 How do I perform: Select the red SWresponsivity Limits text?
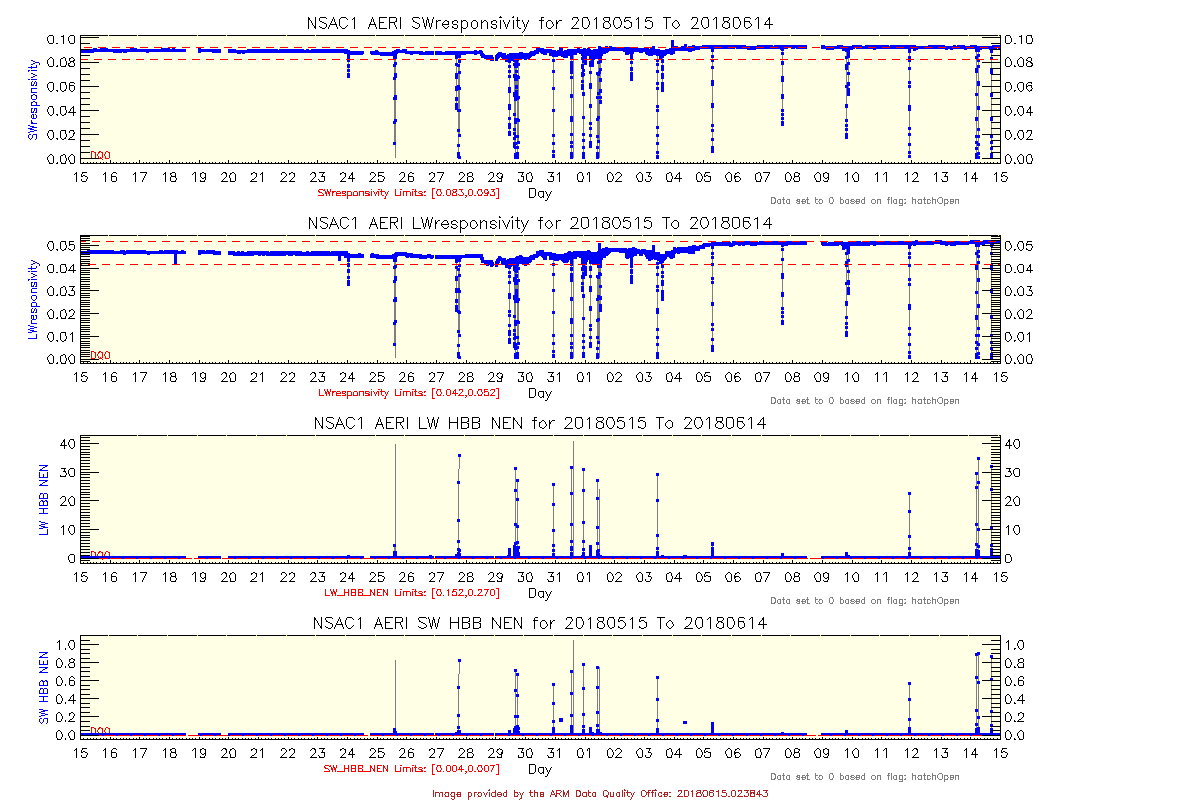click(x=408, y=192)
